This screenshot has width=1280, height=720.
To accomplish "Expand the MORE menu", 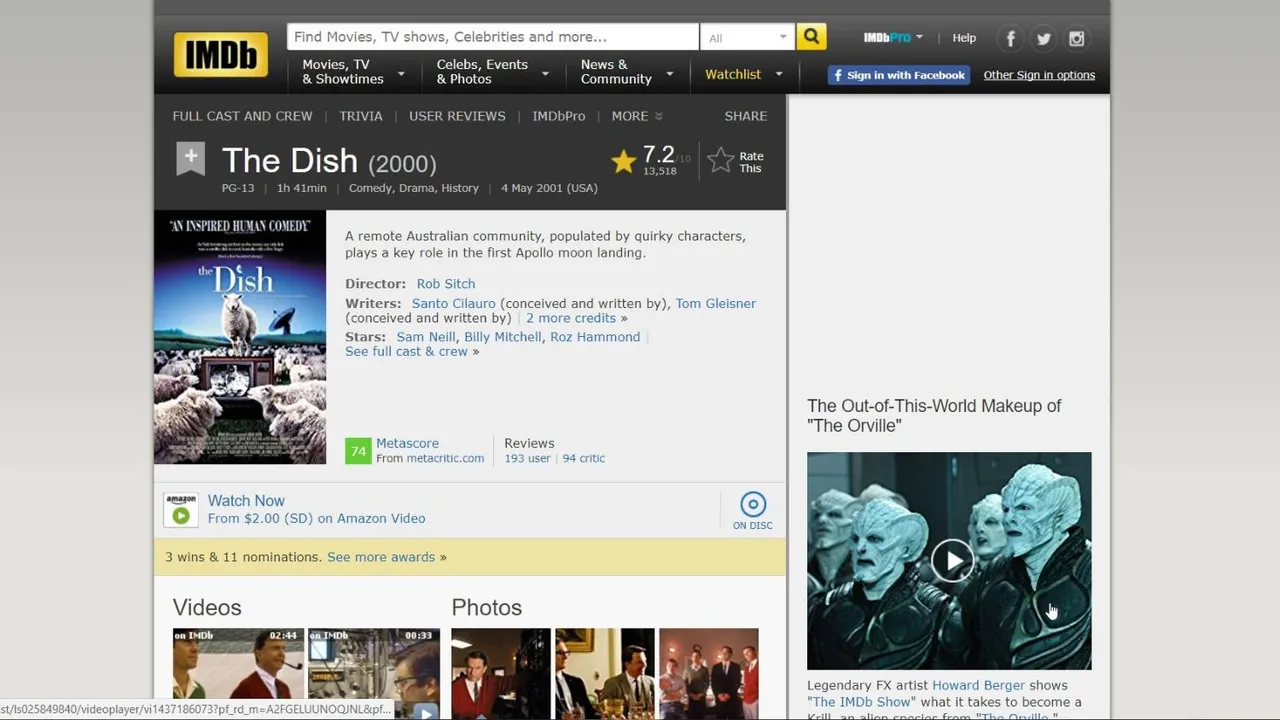I will coord(637,116).
